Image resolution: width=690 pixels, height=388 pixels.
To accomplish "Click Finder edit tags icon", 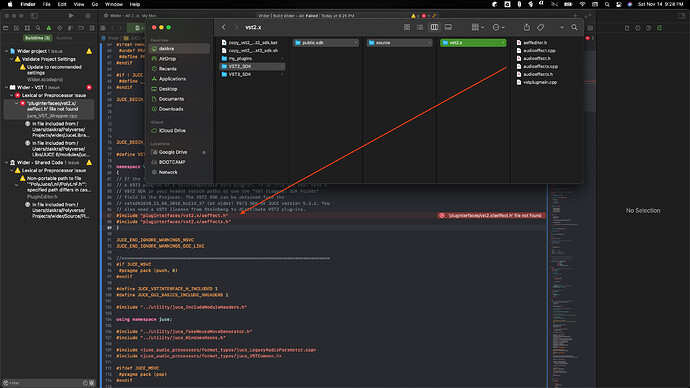I will (540, 27).
